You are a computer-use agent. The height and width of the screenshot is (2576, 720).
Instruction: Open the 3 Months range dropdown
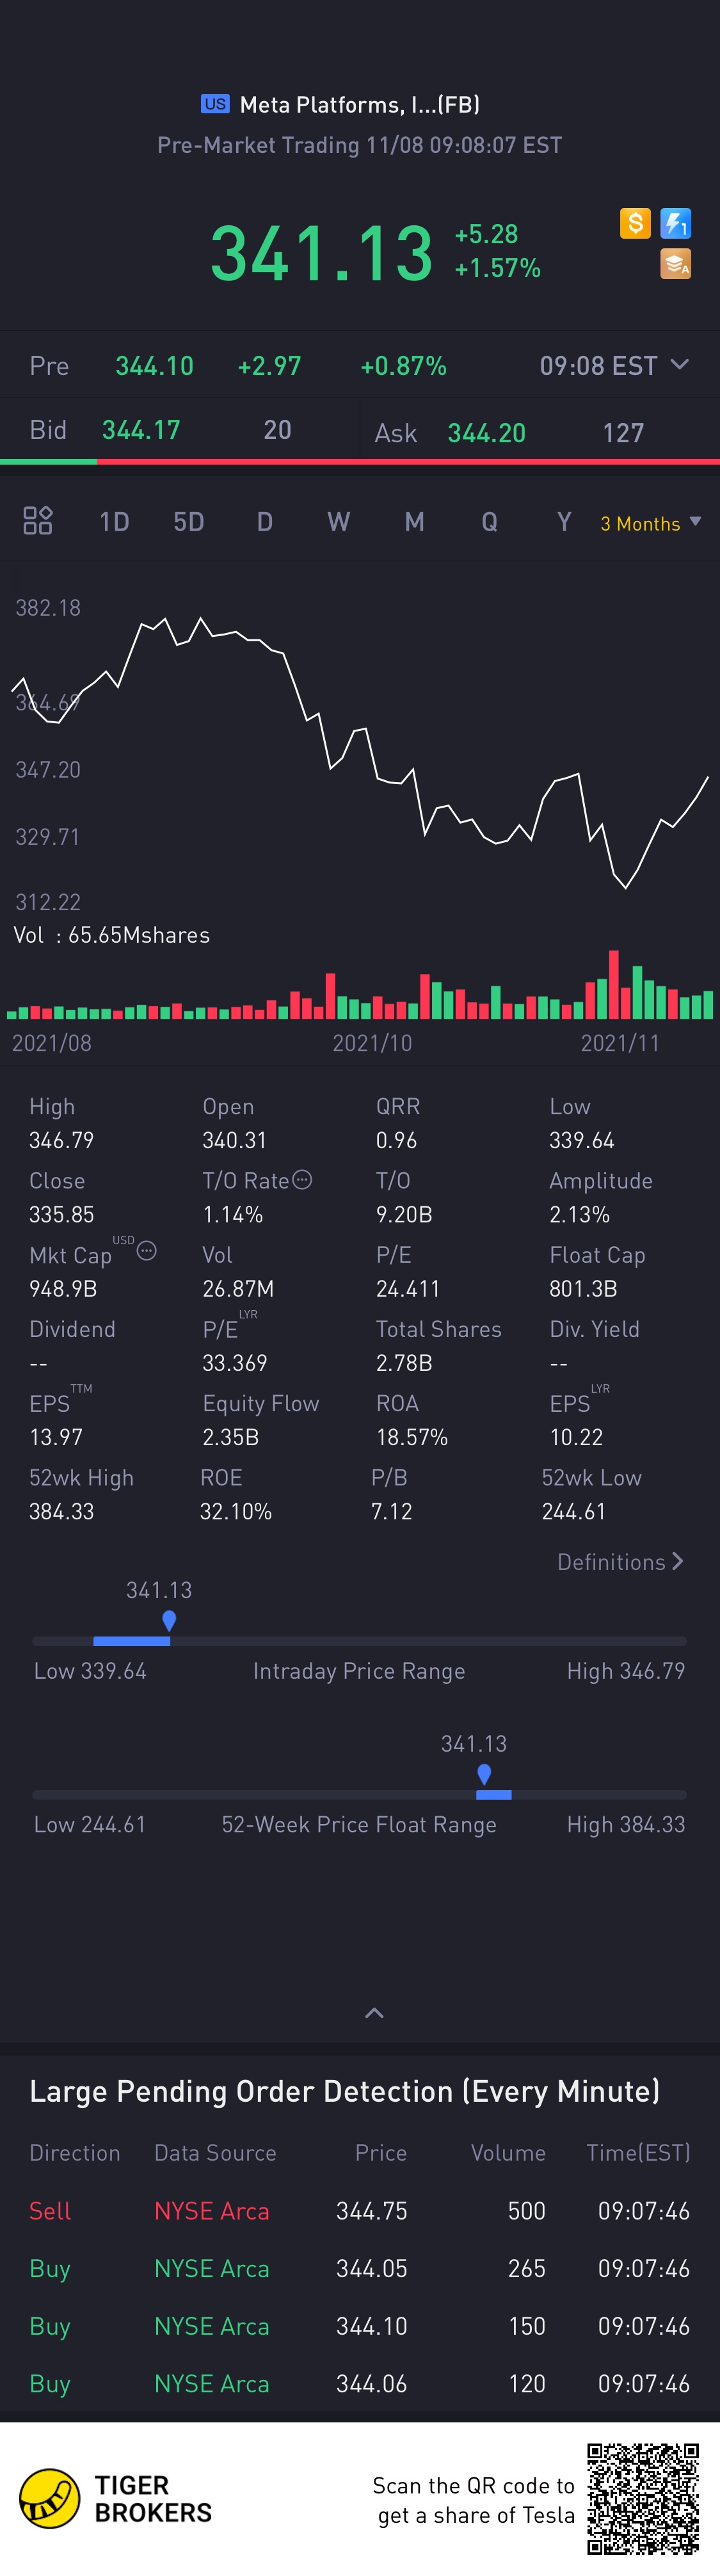651,523
